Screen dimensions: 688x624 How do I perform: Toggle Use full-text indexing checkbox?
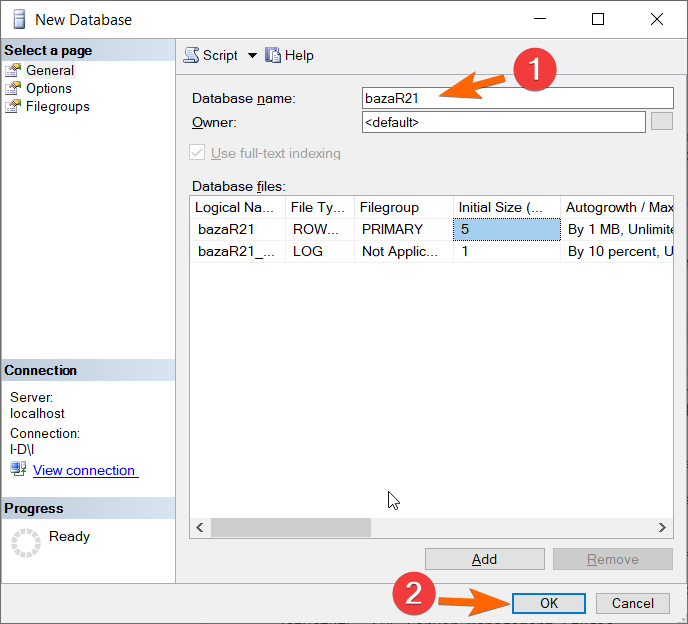pos(197,153)
